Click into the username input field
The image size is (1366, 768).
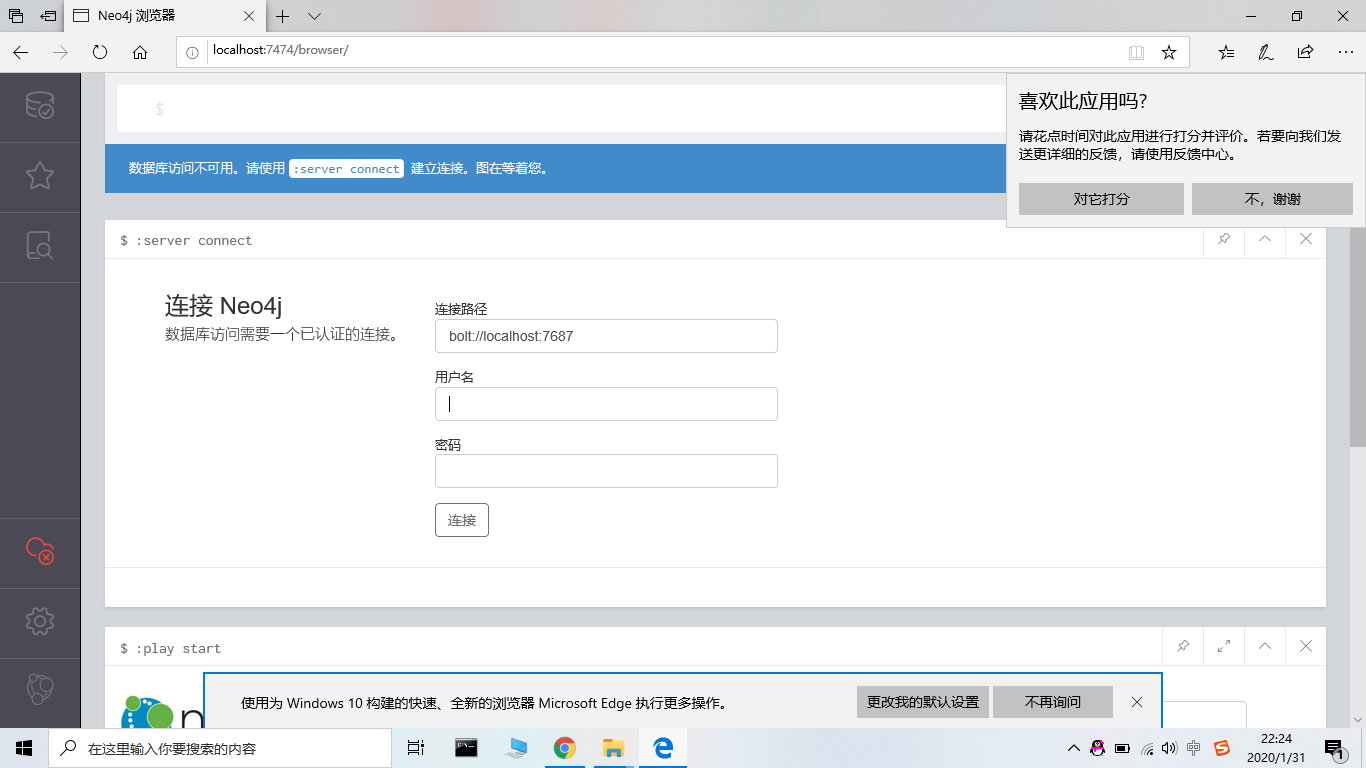point(606,404)
